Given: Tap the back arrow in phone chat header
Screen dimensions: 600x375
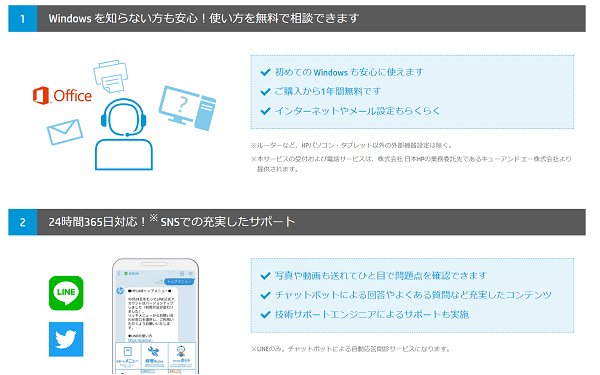Looking at the screenshot, I should [x=119, y=274].
